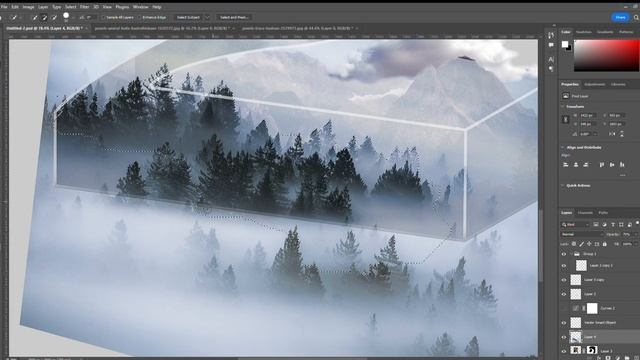Click the Select Subject button

click(x=188, y=18)
